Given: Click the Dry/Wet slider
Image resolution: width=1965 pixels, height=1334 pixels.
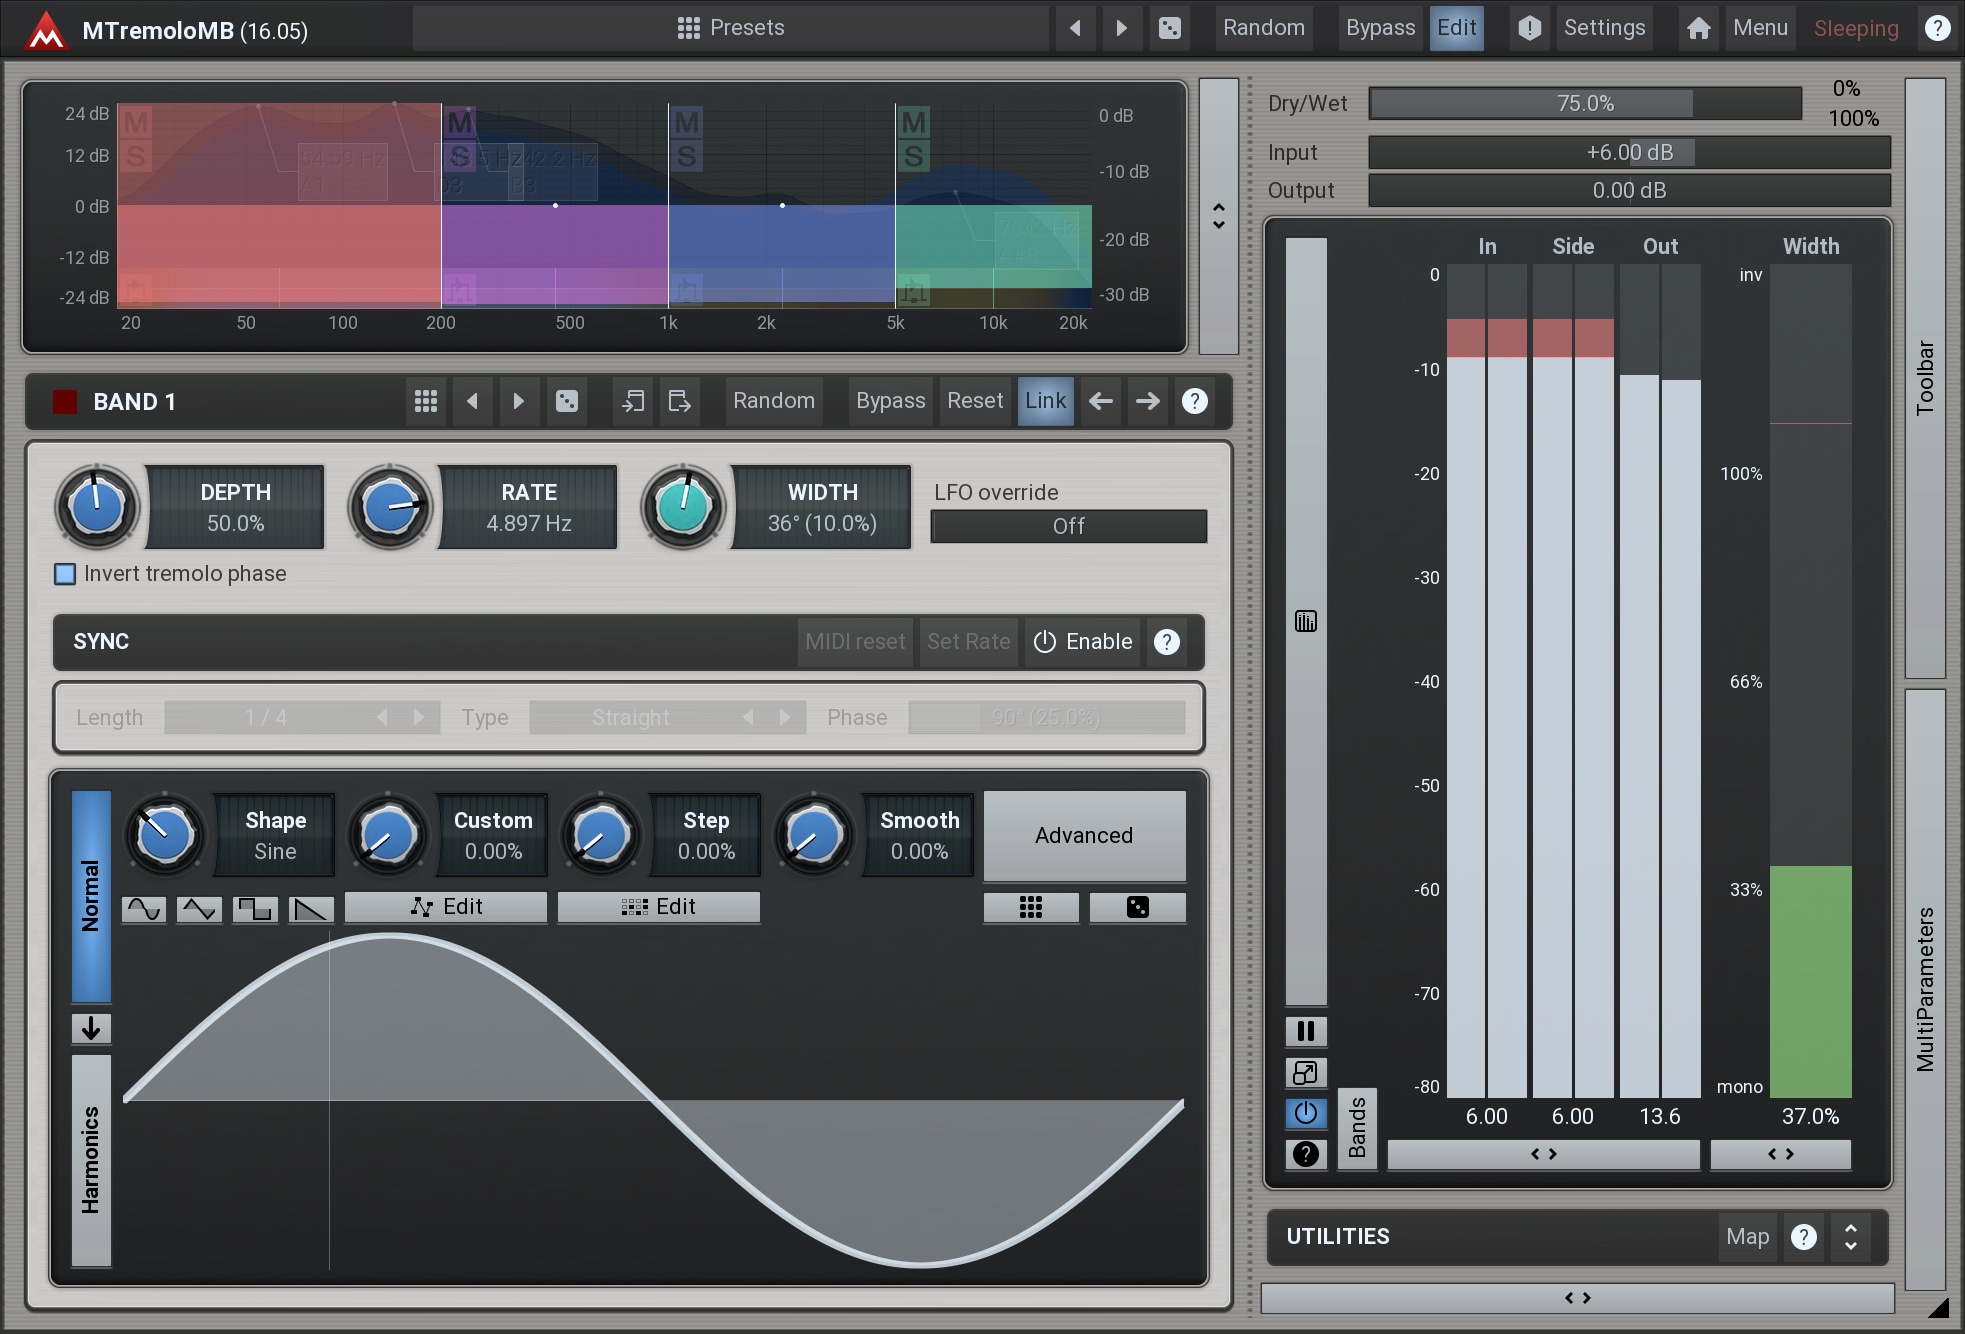Looking at the screenshot, I should (1585, 104).
